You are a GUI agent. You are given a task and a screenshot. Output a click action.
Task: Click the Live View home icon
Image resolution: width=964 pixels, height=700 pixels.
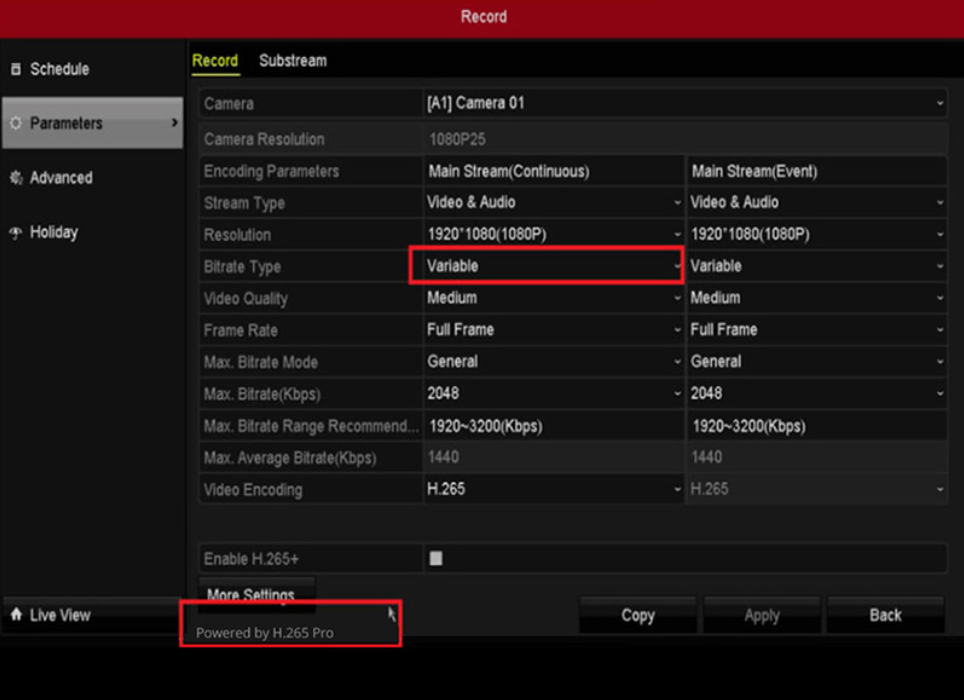(x=16, y=615)
